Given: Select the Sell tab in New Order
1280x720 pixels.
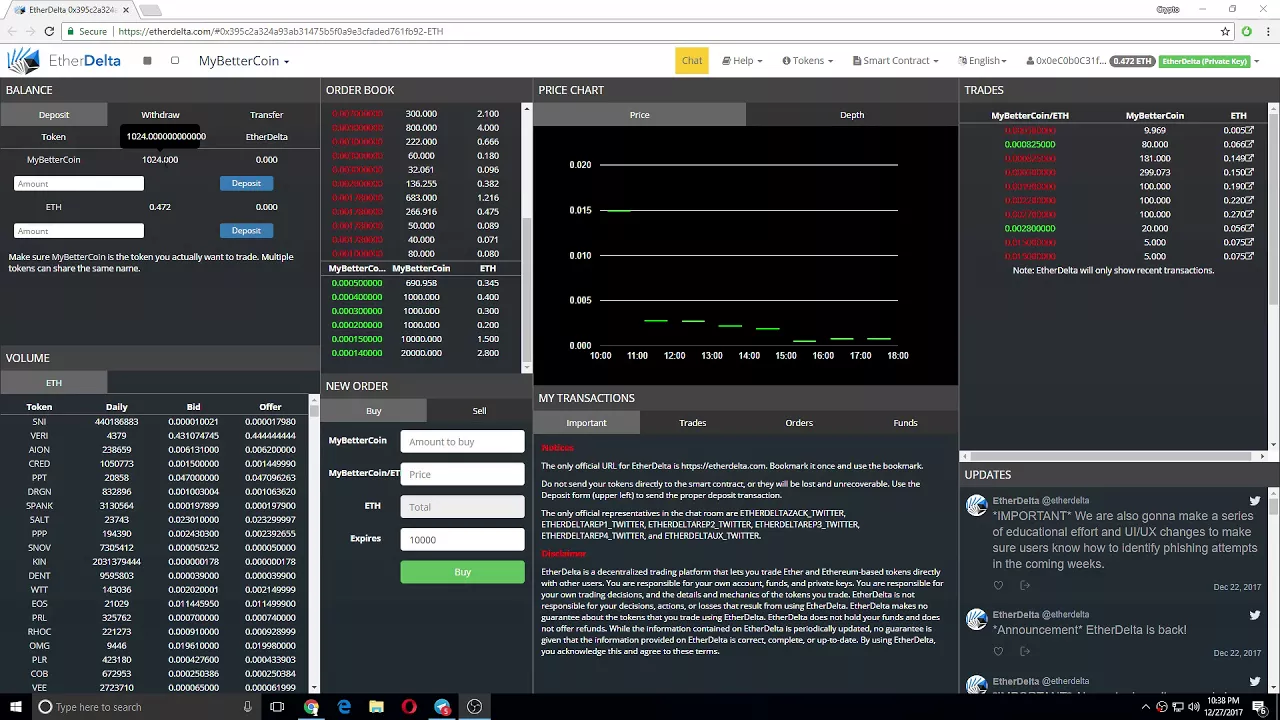Looking at the screenshot, I should click(479, 411).
